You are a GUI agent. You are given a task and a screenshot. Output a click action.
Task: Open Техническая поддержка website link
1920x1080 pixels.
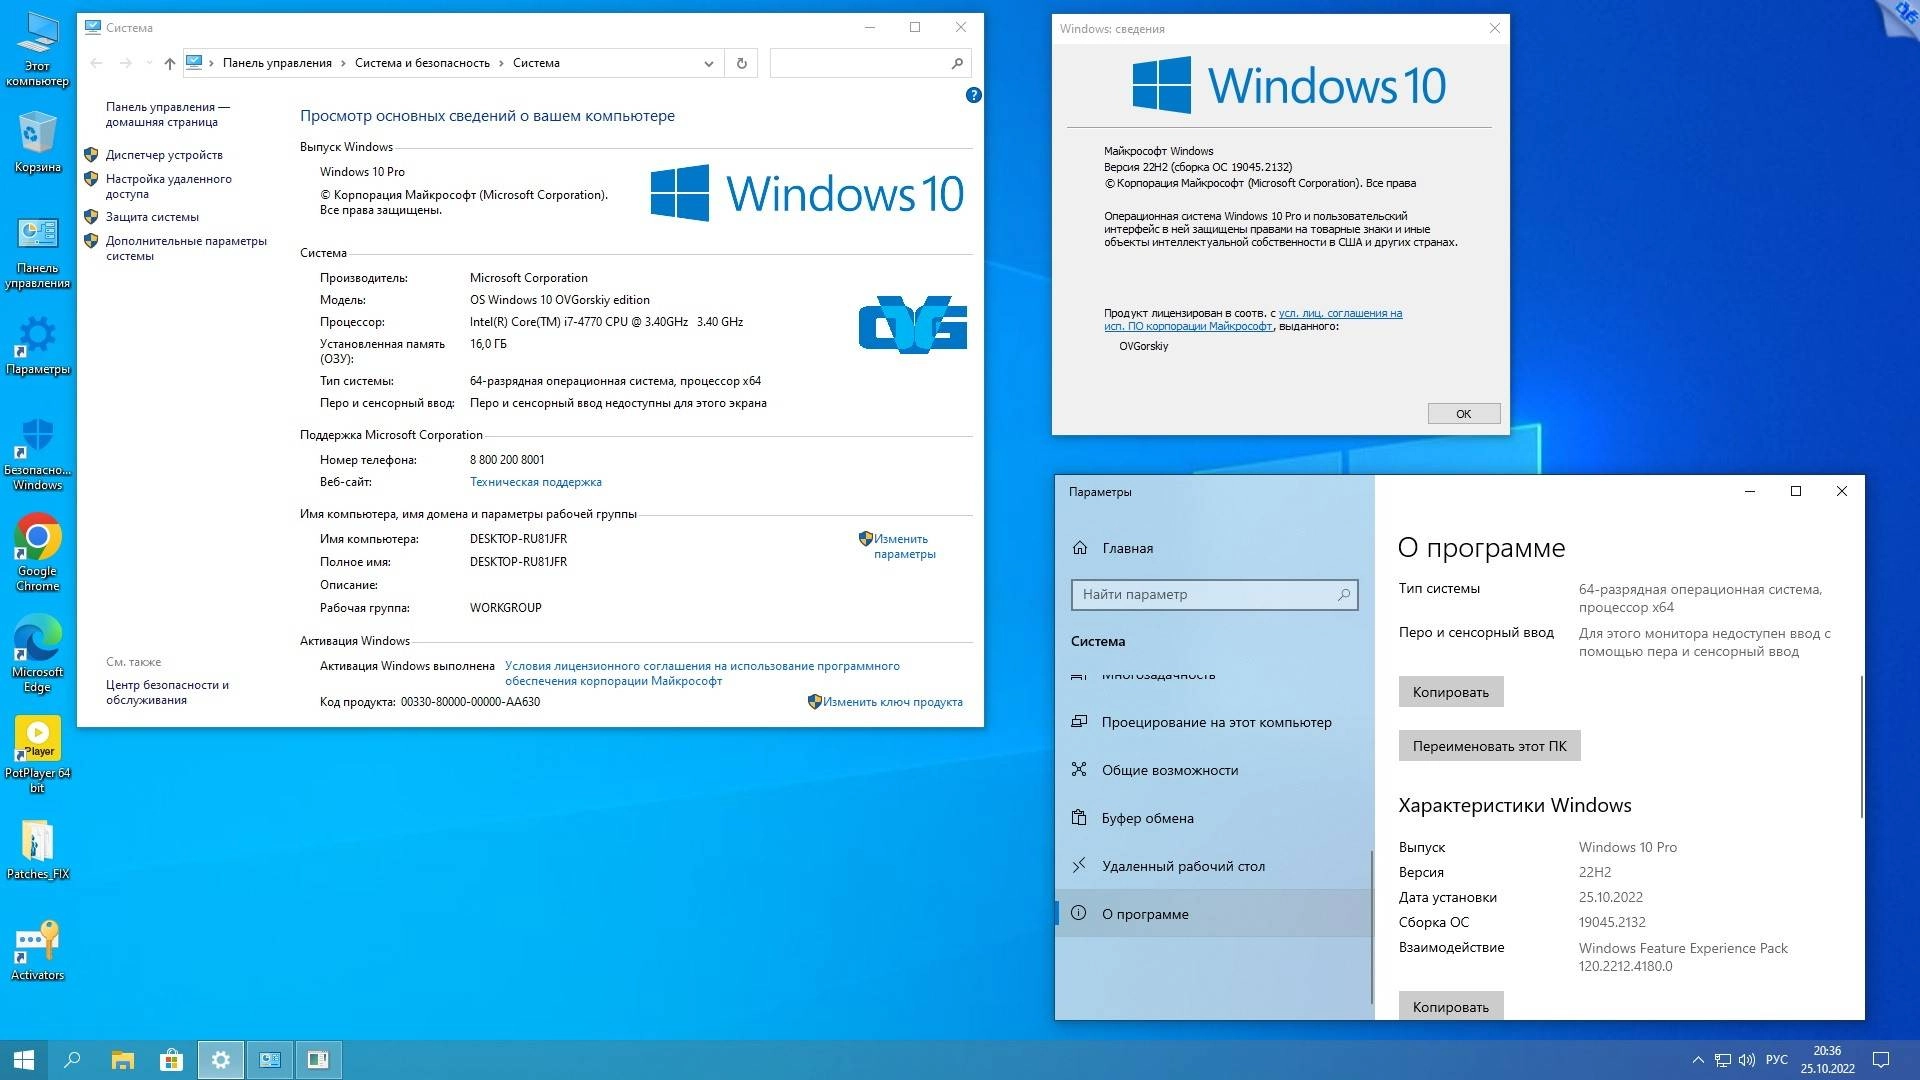pyautogui.click(x=535, y=482)
